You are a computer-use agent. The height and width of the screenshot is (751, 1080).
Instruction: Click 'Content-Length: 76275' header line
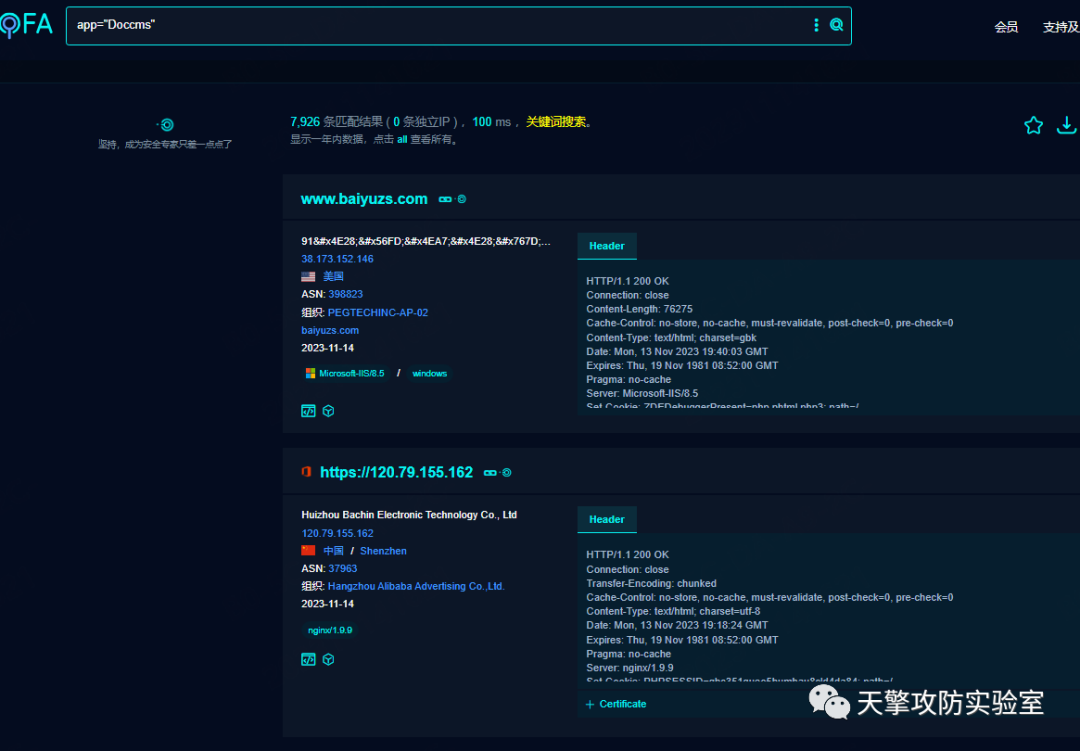(x=639, y=309)
